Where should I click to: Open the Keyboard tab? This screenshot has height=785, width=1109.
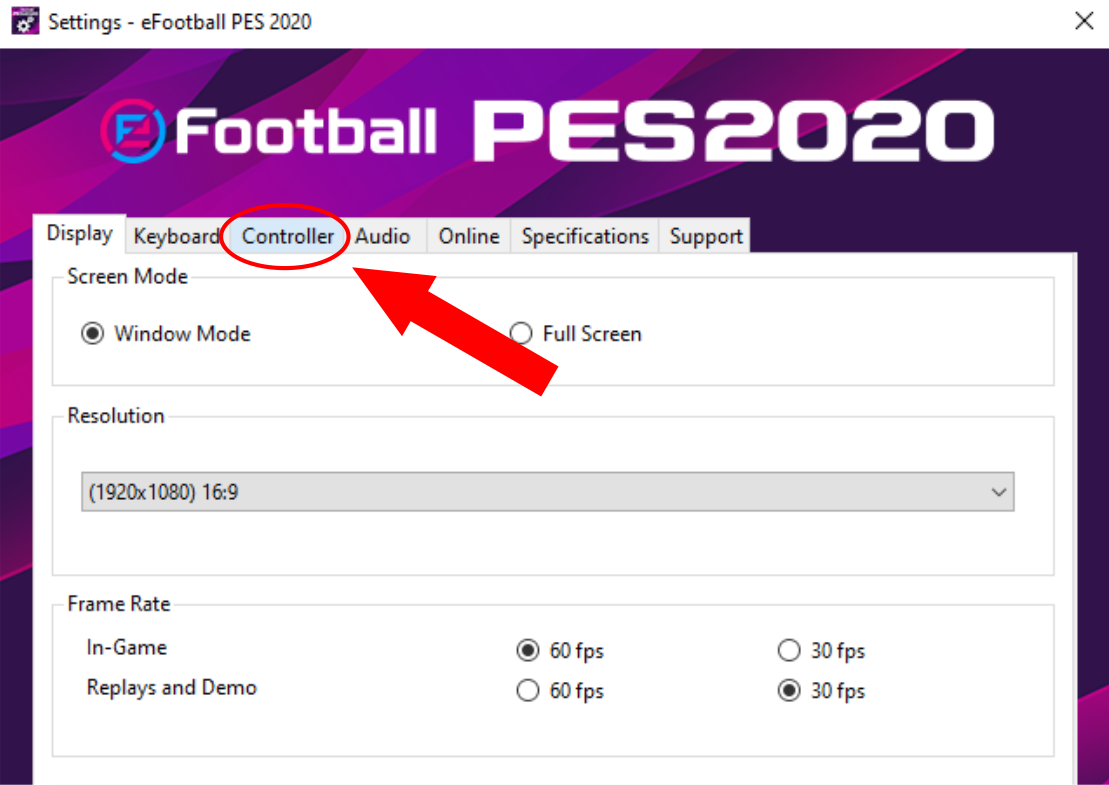click(x=176, y=236)
